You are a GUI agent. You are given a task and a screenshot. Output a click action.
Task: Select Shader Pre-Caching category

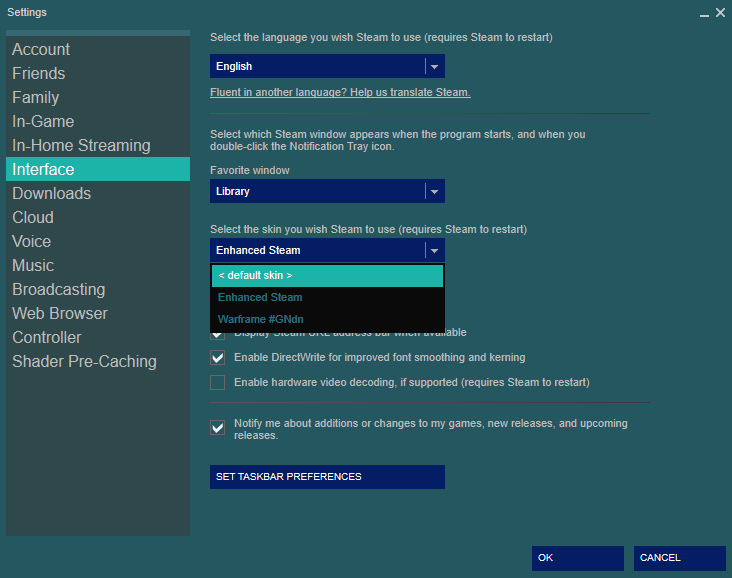click(98, 361)
